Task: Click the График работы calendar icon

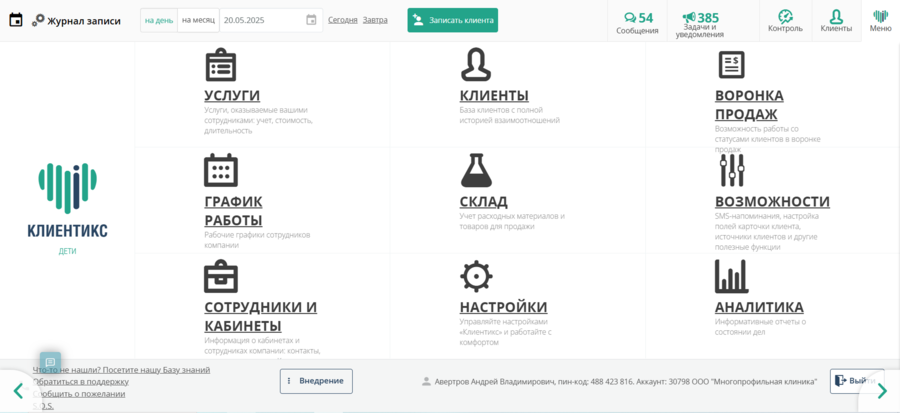Action: tap(220, 170)
